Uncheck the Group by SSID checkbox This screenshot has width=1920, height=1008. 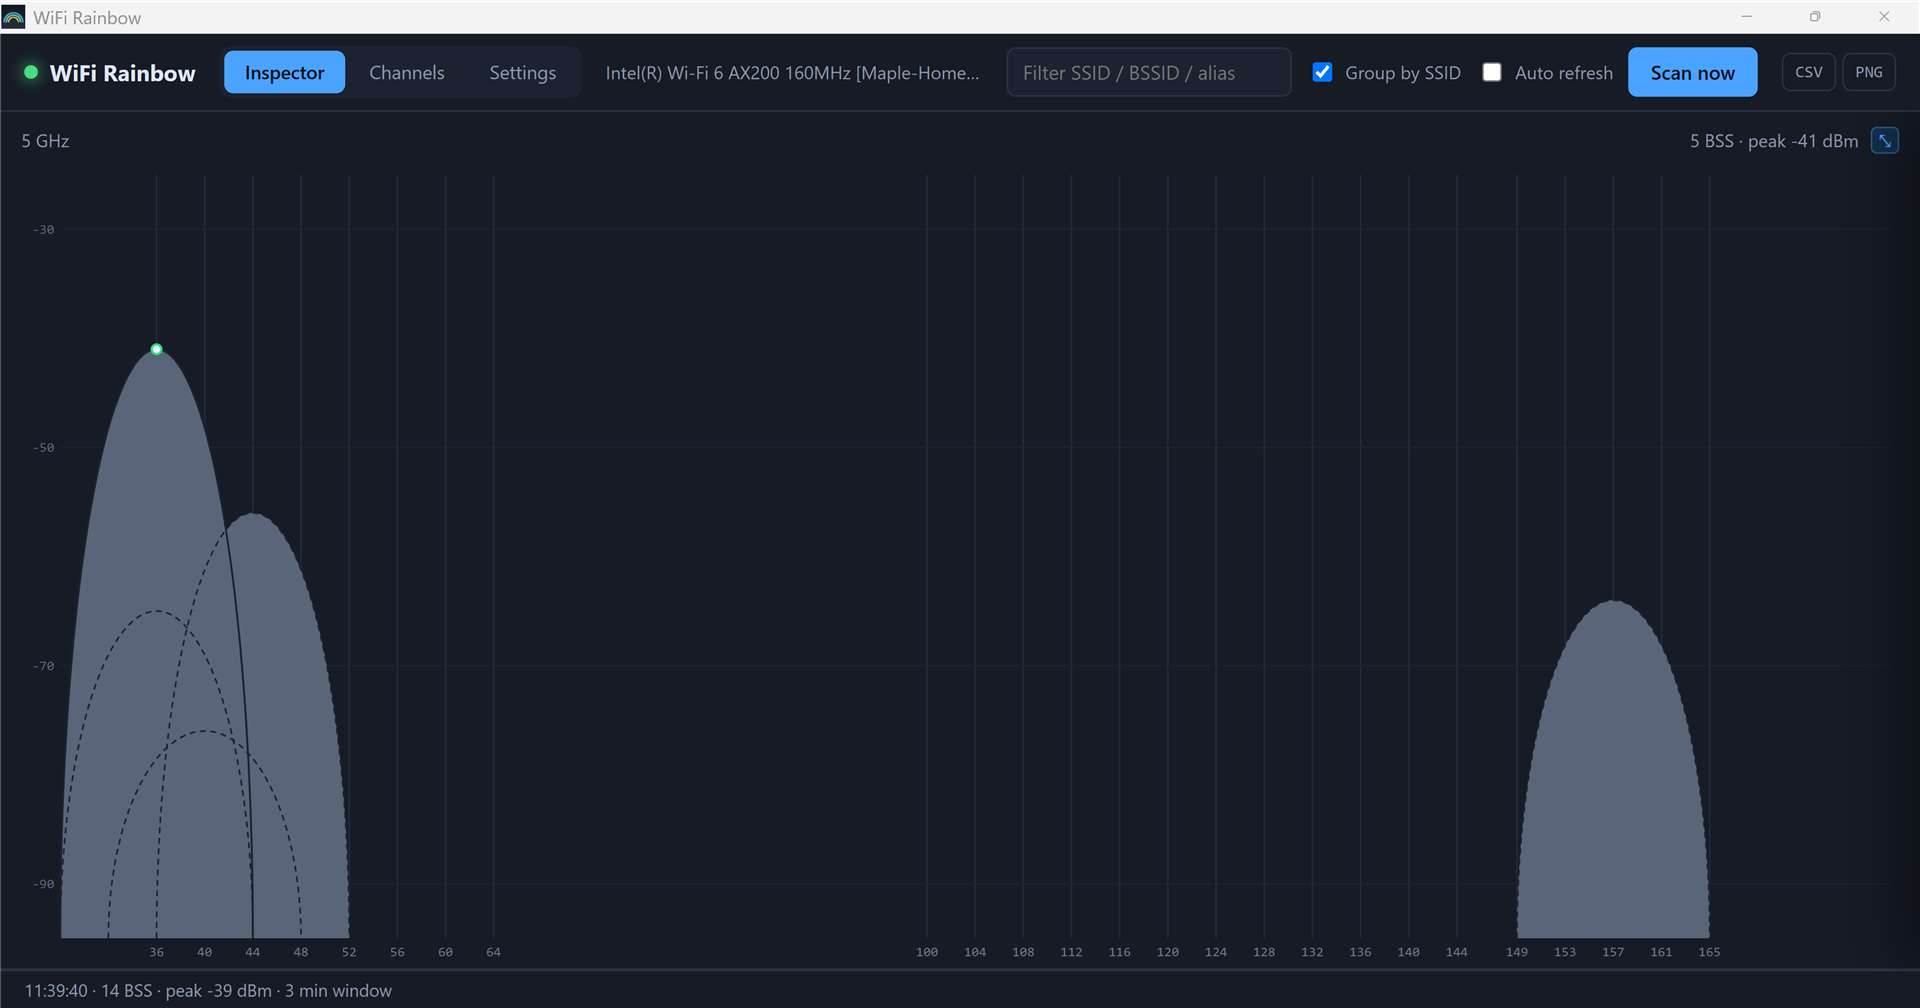click(1322, 72)
